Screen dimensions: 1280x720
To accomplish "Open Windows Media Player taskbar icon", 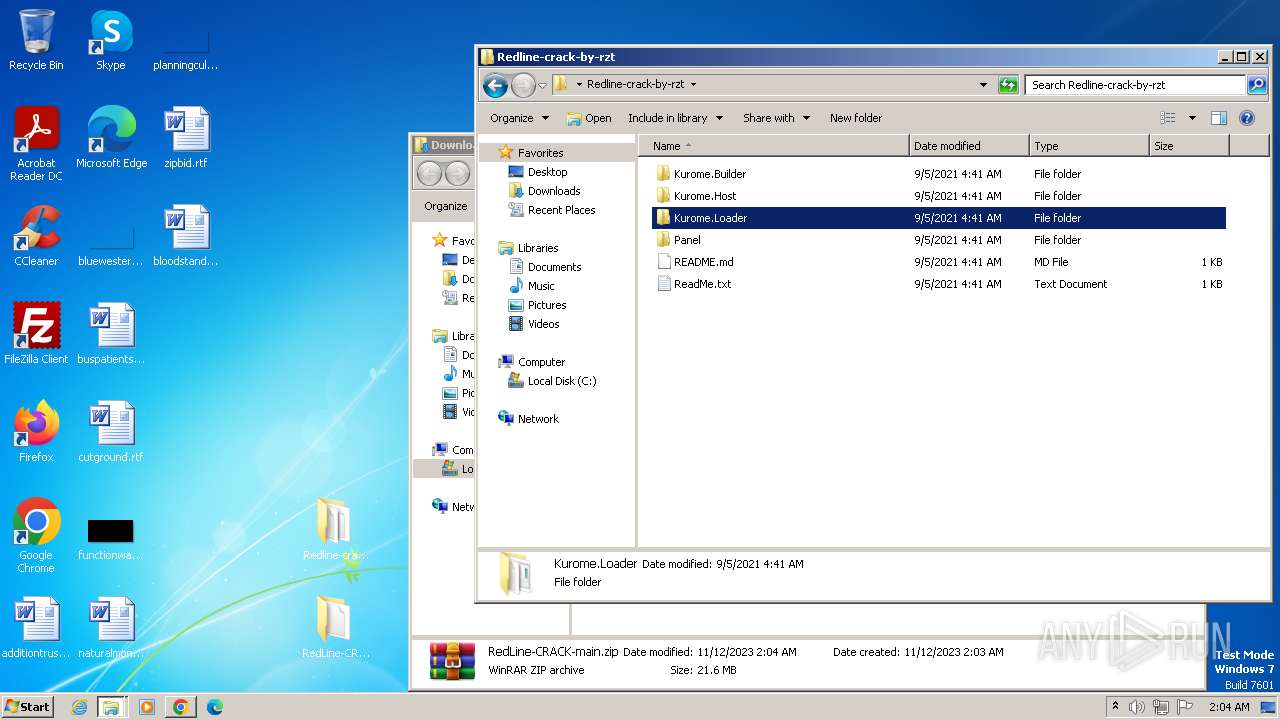I will click(146, 707).
